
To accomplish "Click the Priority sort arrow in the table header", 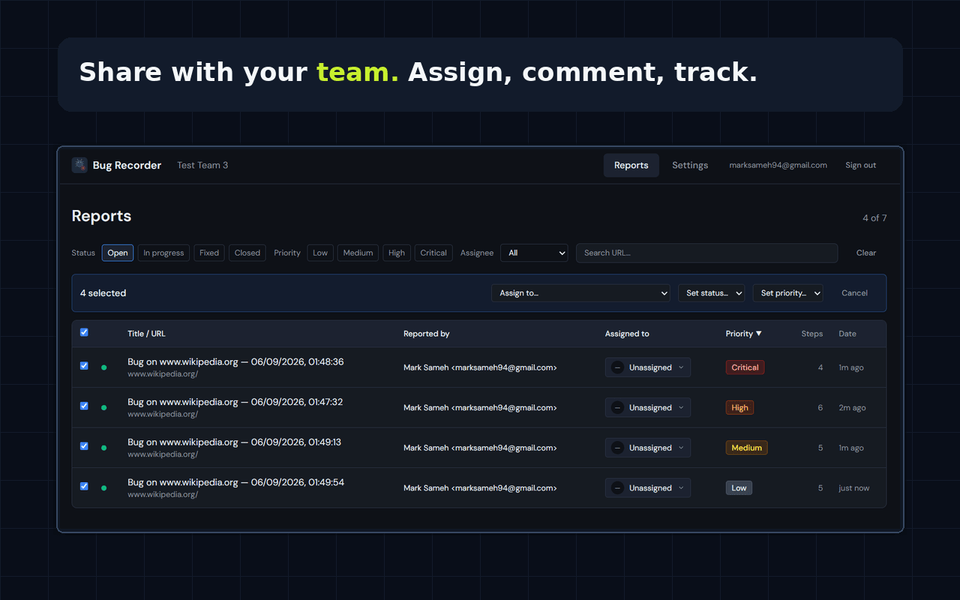I will point(759,334).
